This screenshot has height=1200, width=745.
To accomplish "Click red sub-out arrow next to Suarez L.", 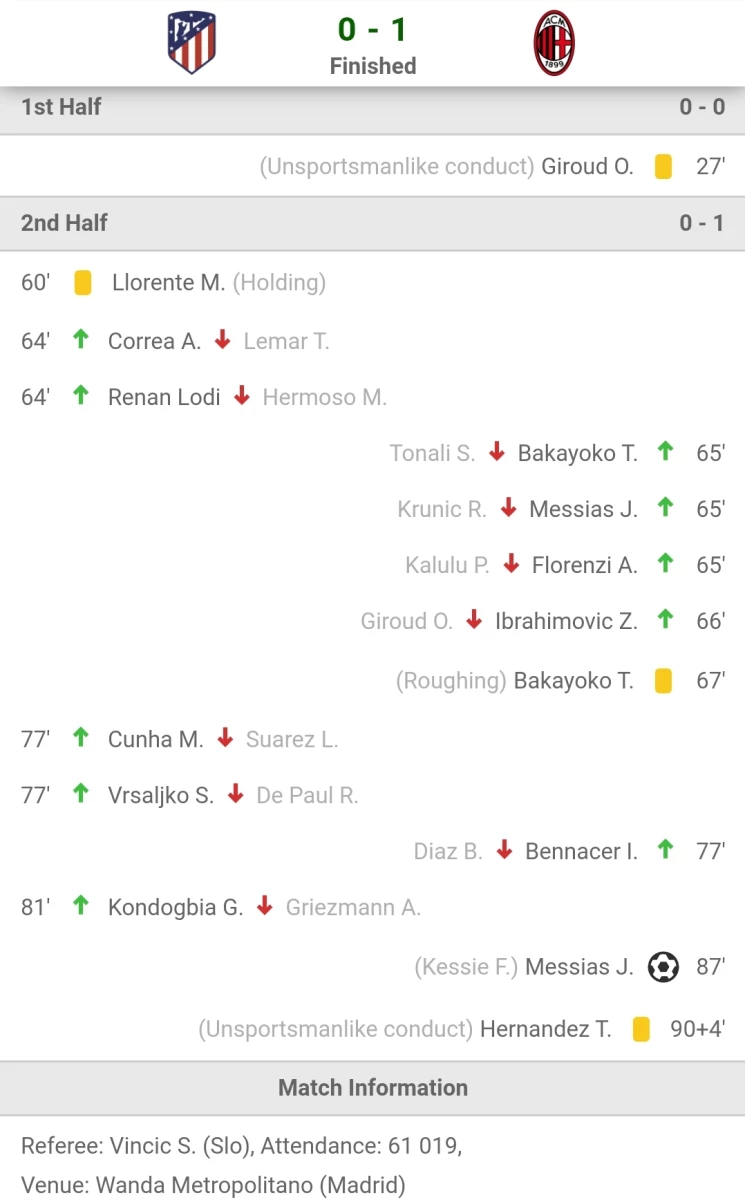I will pos(225,738).
